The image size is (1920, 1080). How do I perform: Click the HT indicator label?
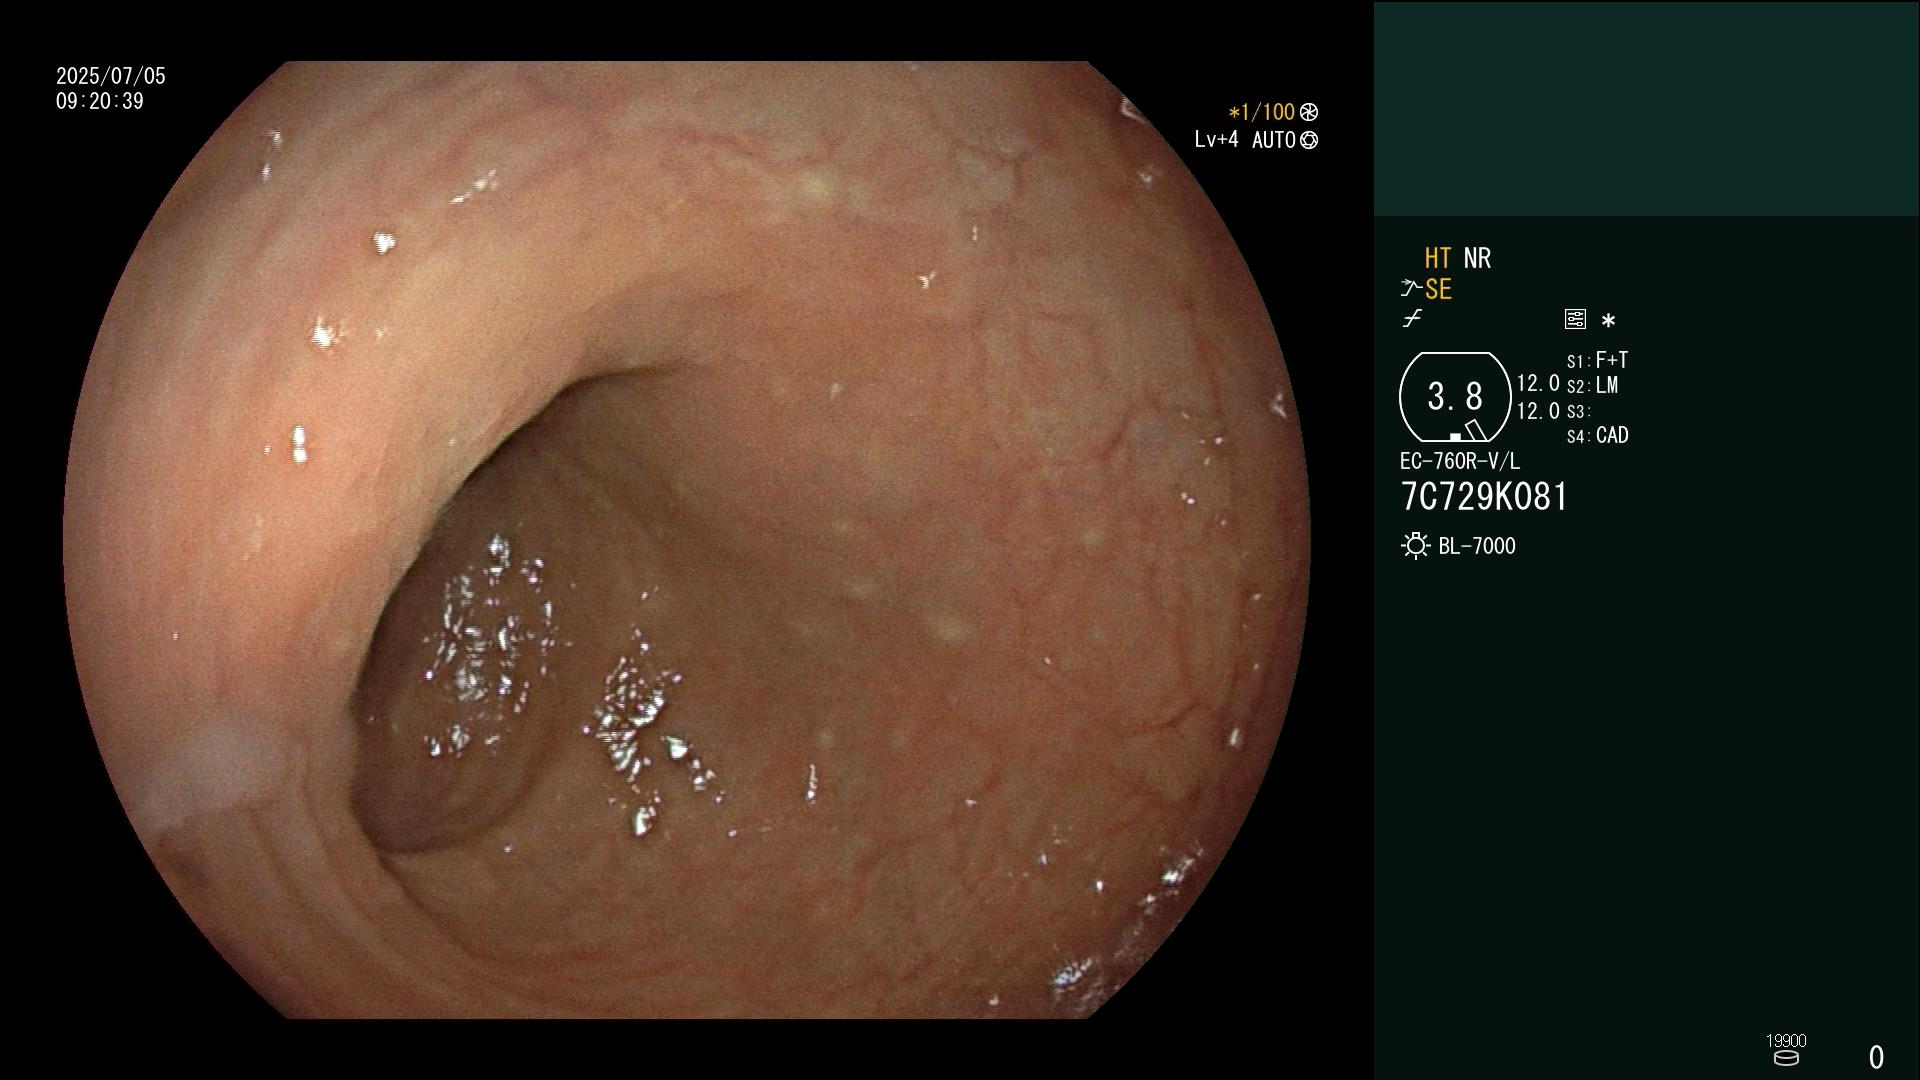click(1438, 258)
